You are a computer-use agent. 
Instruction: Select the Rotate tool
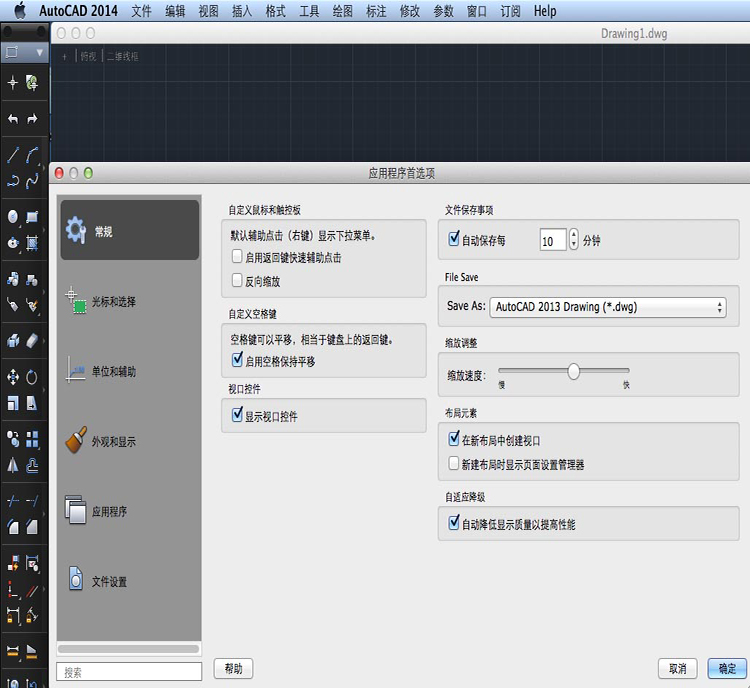click(32, 377)
